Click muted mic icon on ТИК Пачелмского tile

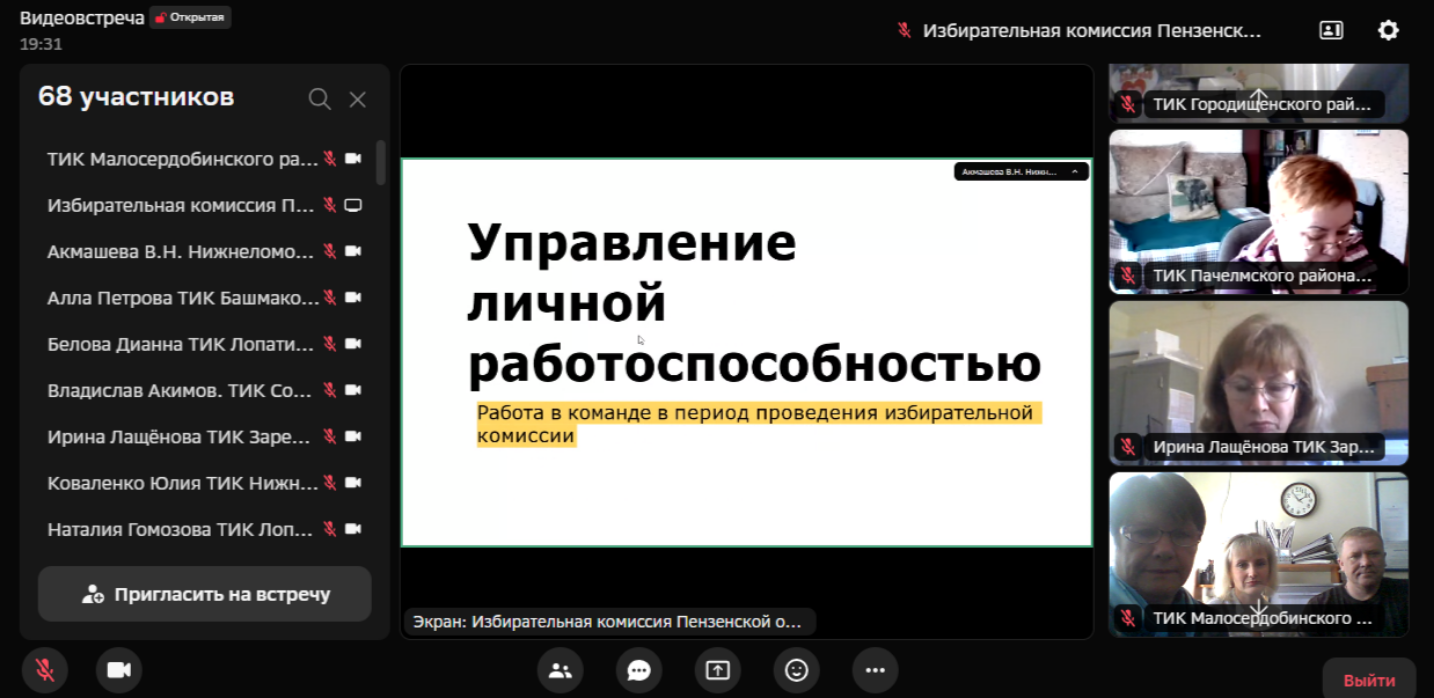(1128, 275)
